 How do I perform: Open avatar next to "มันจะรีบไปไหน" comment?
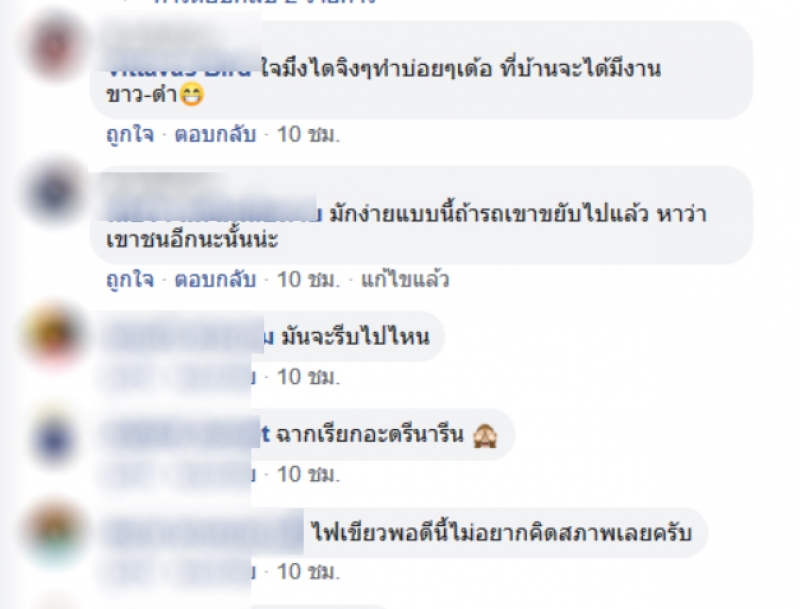(55, 336)
